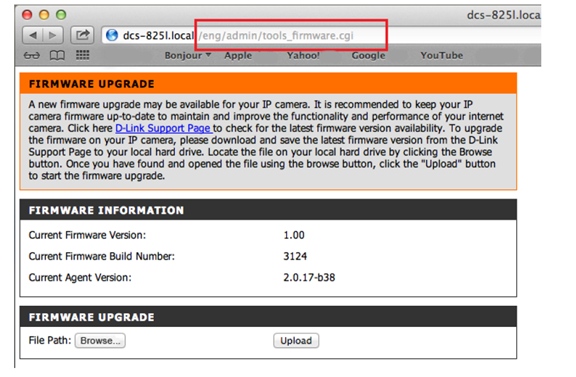Click the globe site icon in address bar
This screenshot has width=576, height=377.
coord(112,35)
